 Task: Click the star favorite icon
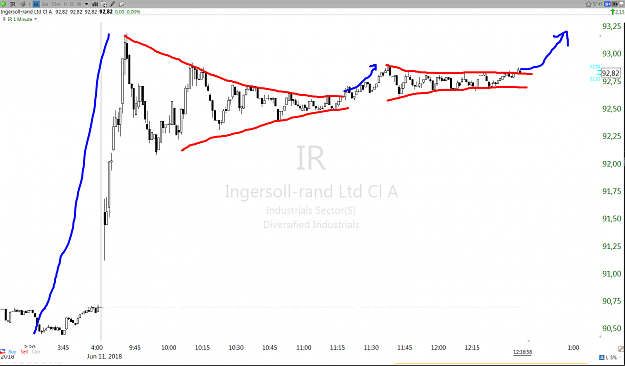[588, 4]
